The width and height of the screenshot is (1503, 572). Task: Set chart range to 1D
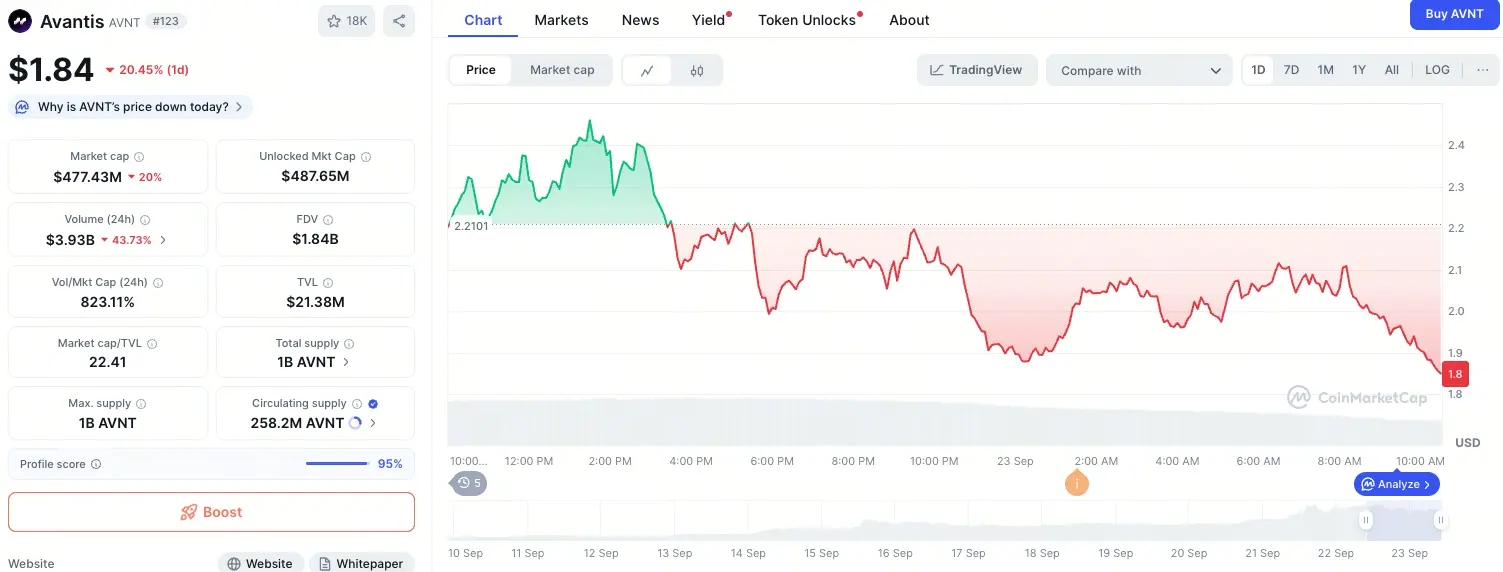click(x=1258, y=70)
